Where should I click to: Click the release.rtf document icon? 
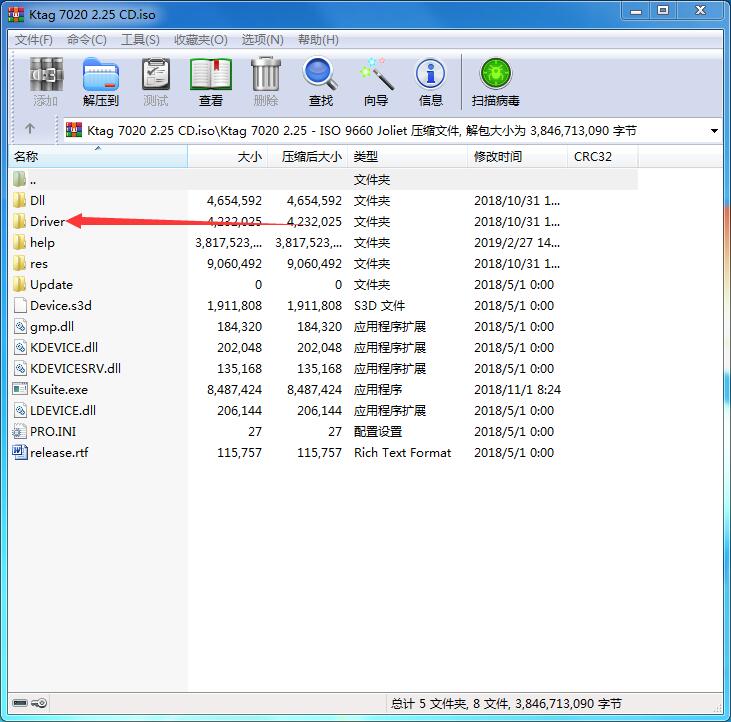(x=20, y=452)
